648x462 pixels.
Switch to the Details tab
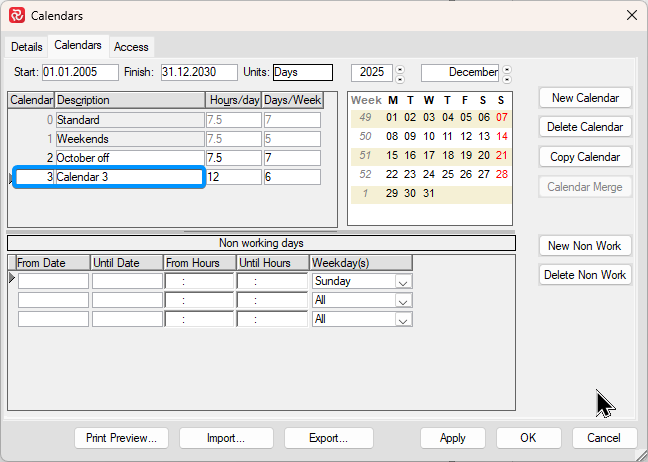[x=27, y=47]
